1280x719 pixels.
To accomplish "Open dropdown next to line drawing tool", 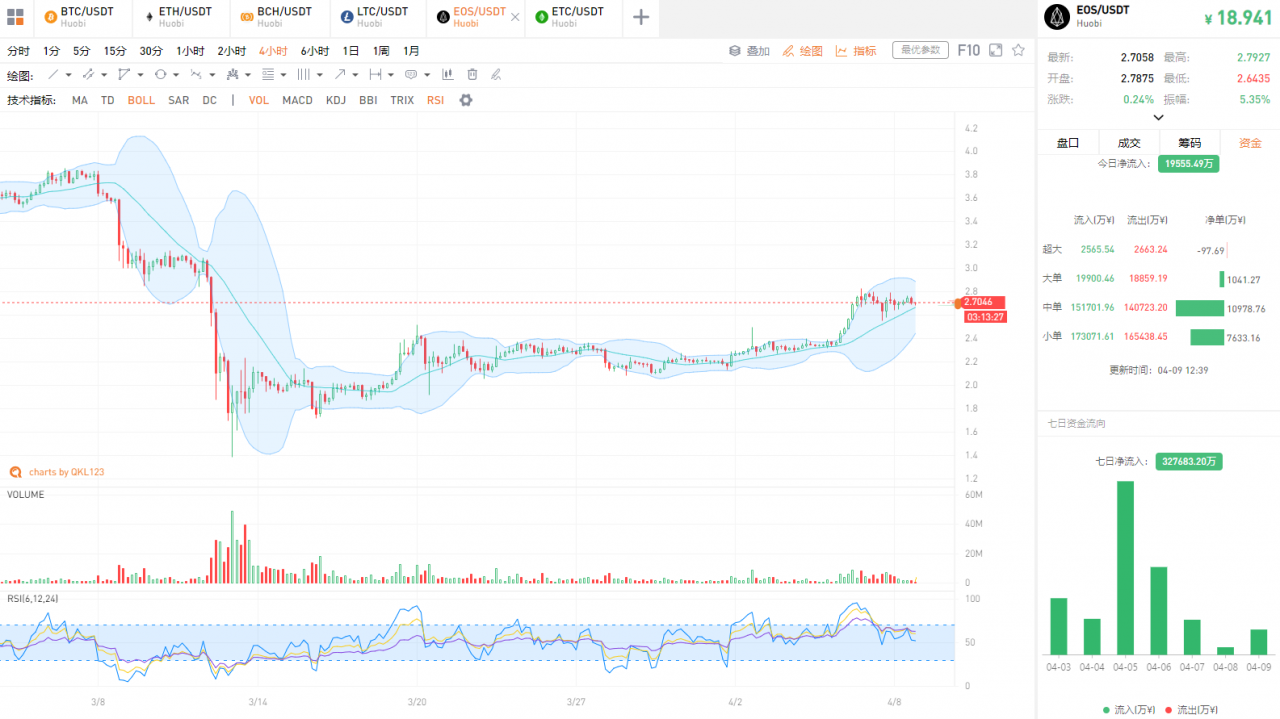I will point(69,75).
